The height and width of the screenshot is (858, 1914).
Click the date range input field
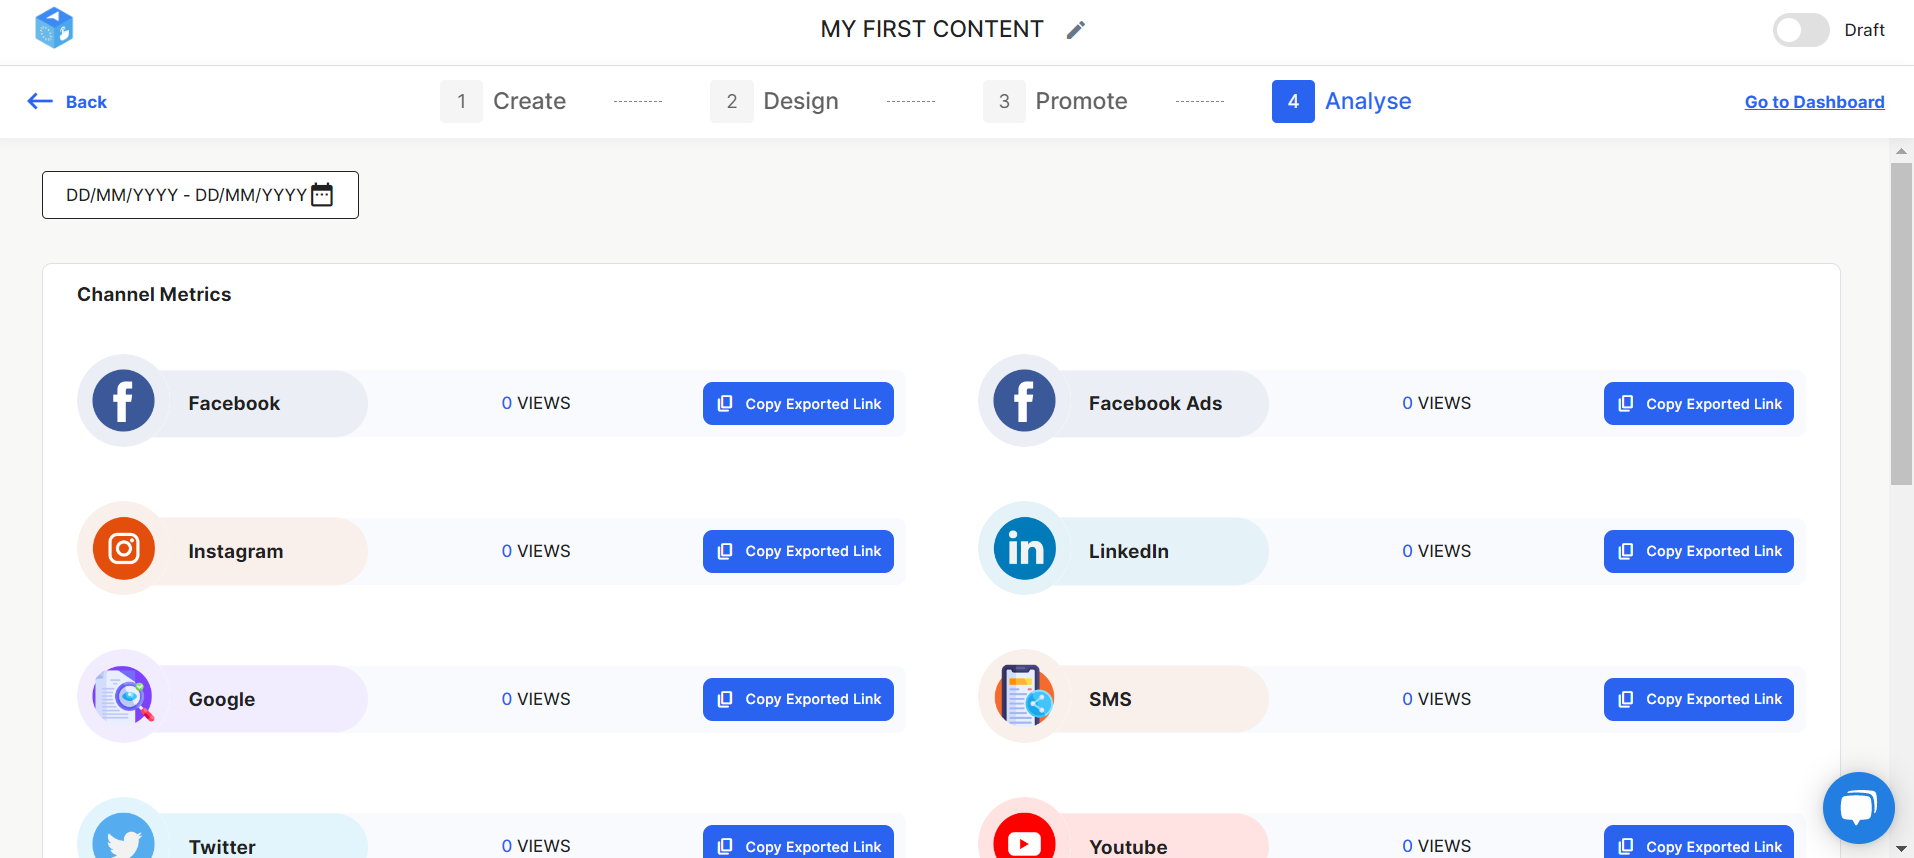pos(200,195)
